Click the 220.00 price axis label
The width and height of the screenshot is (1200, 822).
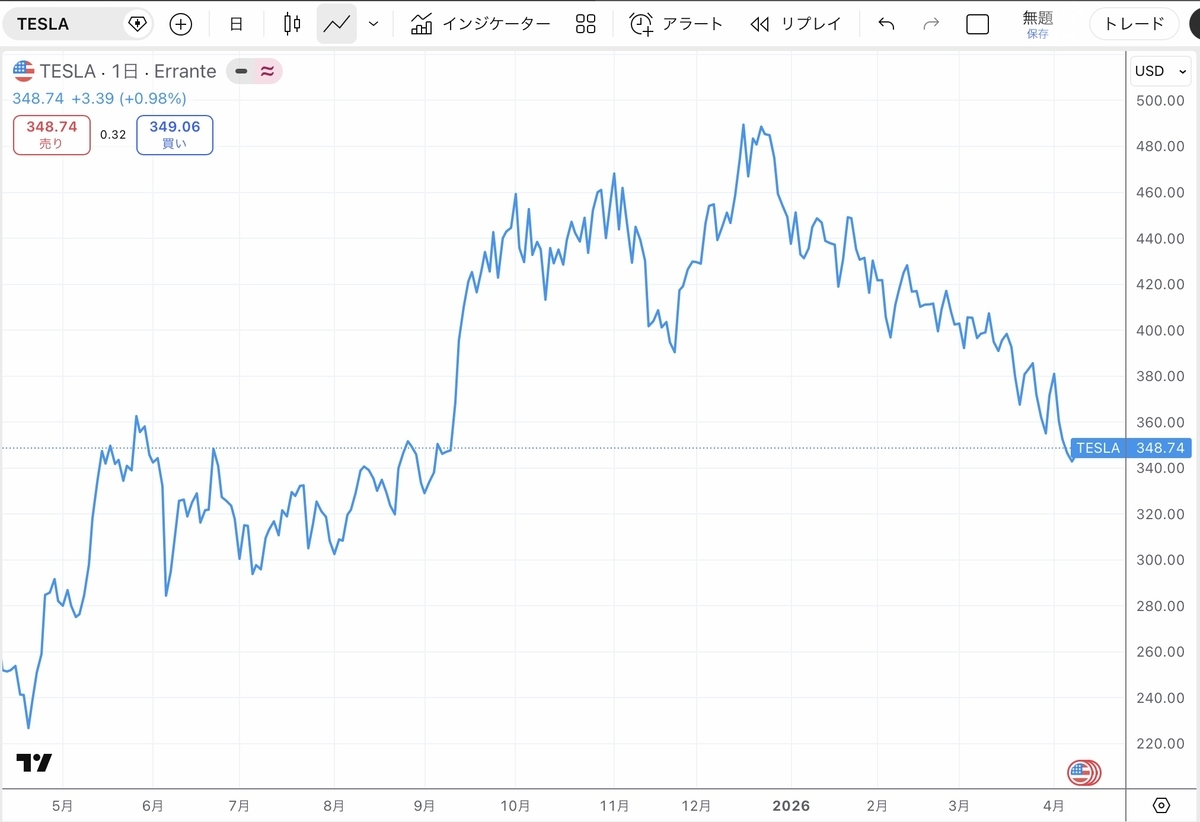point(1160,744)
